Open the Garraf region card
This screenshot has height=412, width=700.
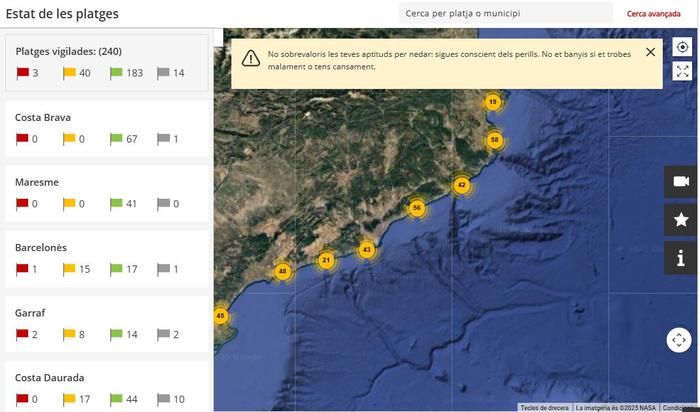(x=107, y=323)
